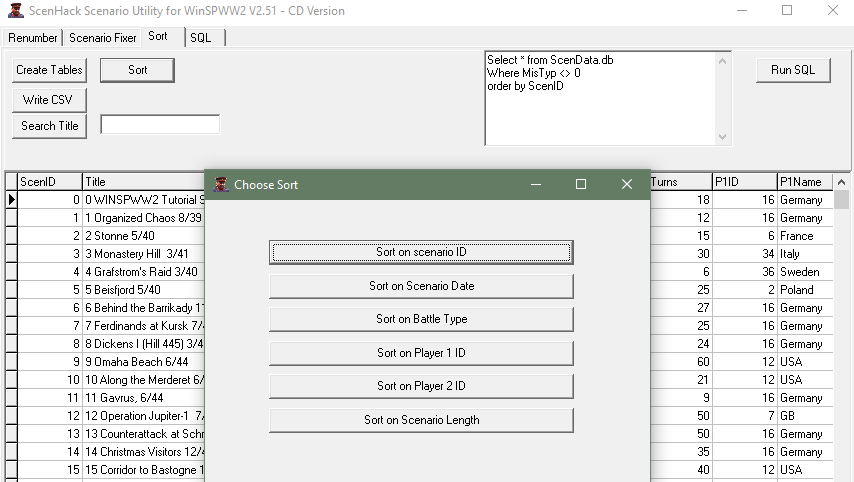Viewport: 854px width, 482px height.
Task: Click the ScenHack app icon in title bar
Action: tap(15, 11)
